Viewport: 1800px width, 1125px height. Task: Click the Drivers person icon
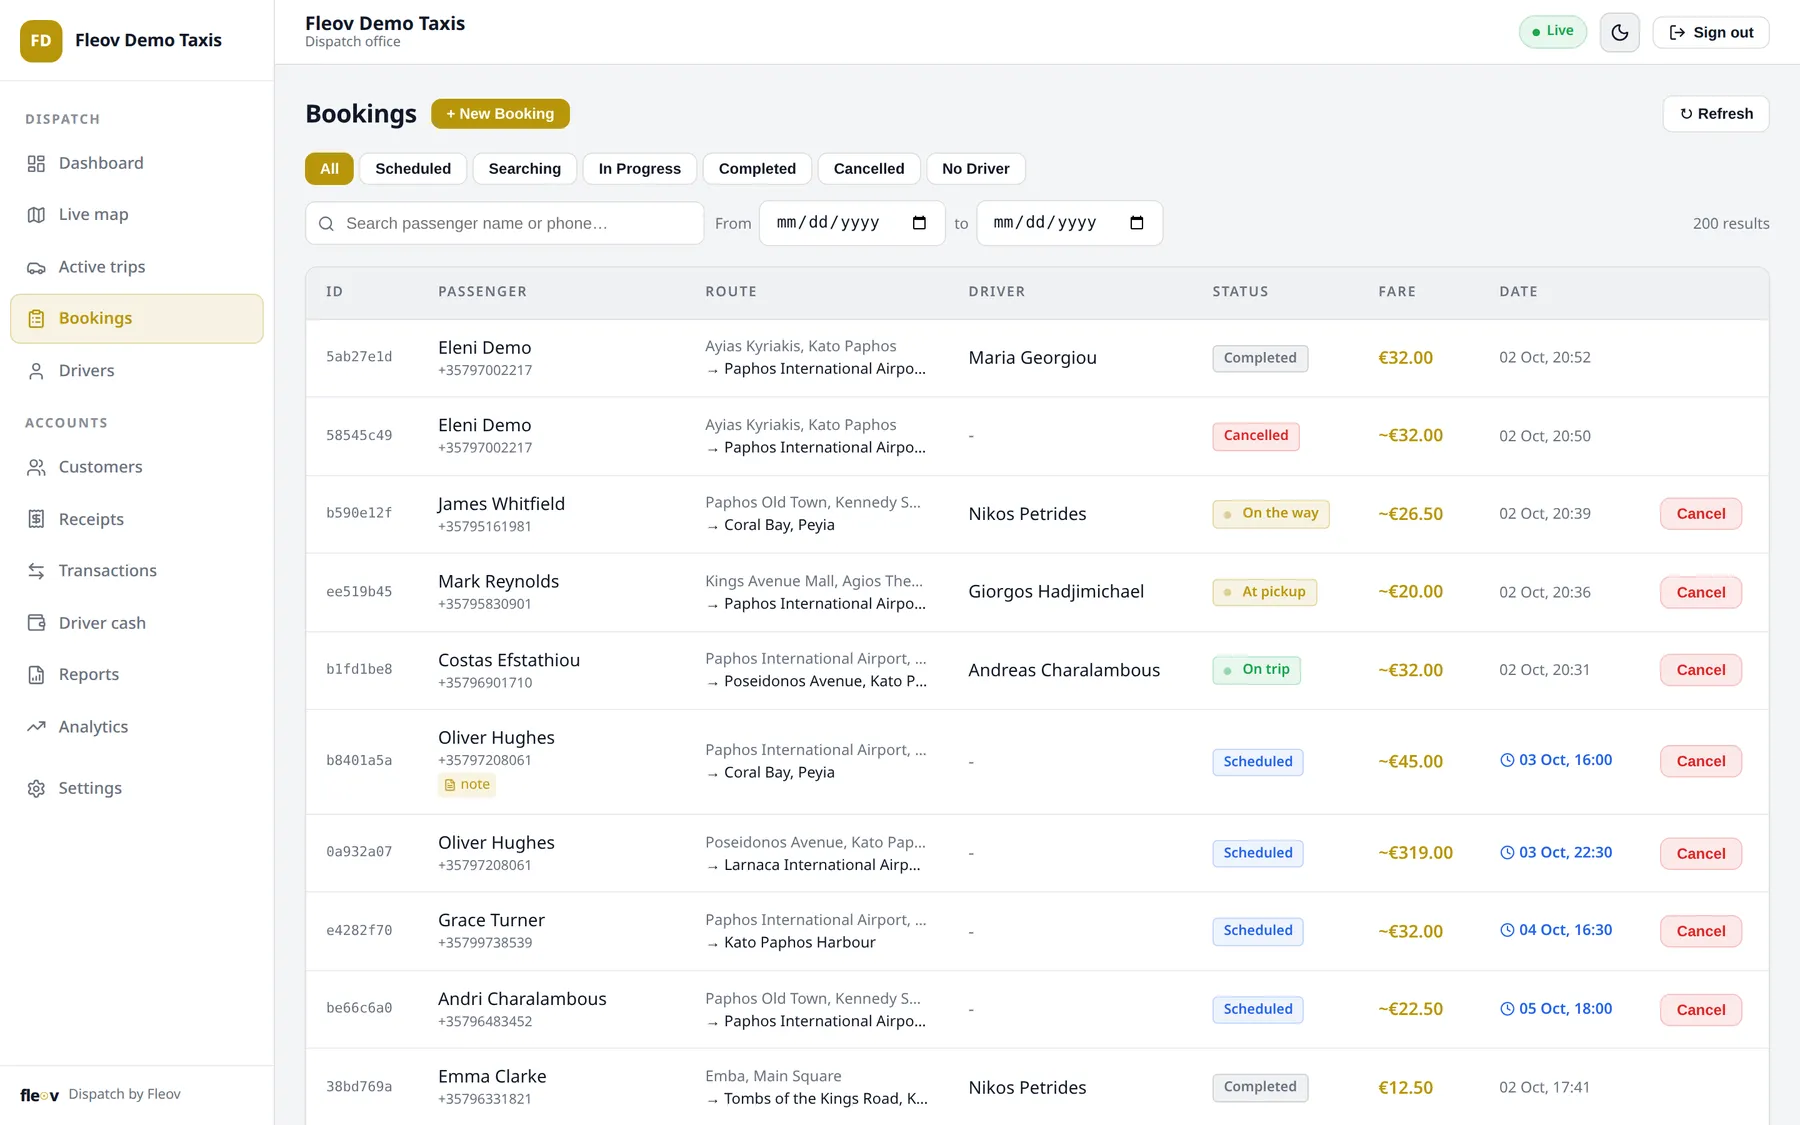click(36, 371)
